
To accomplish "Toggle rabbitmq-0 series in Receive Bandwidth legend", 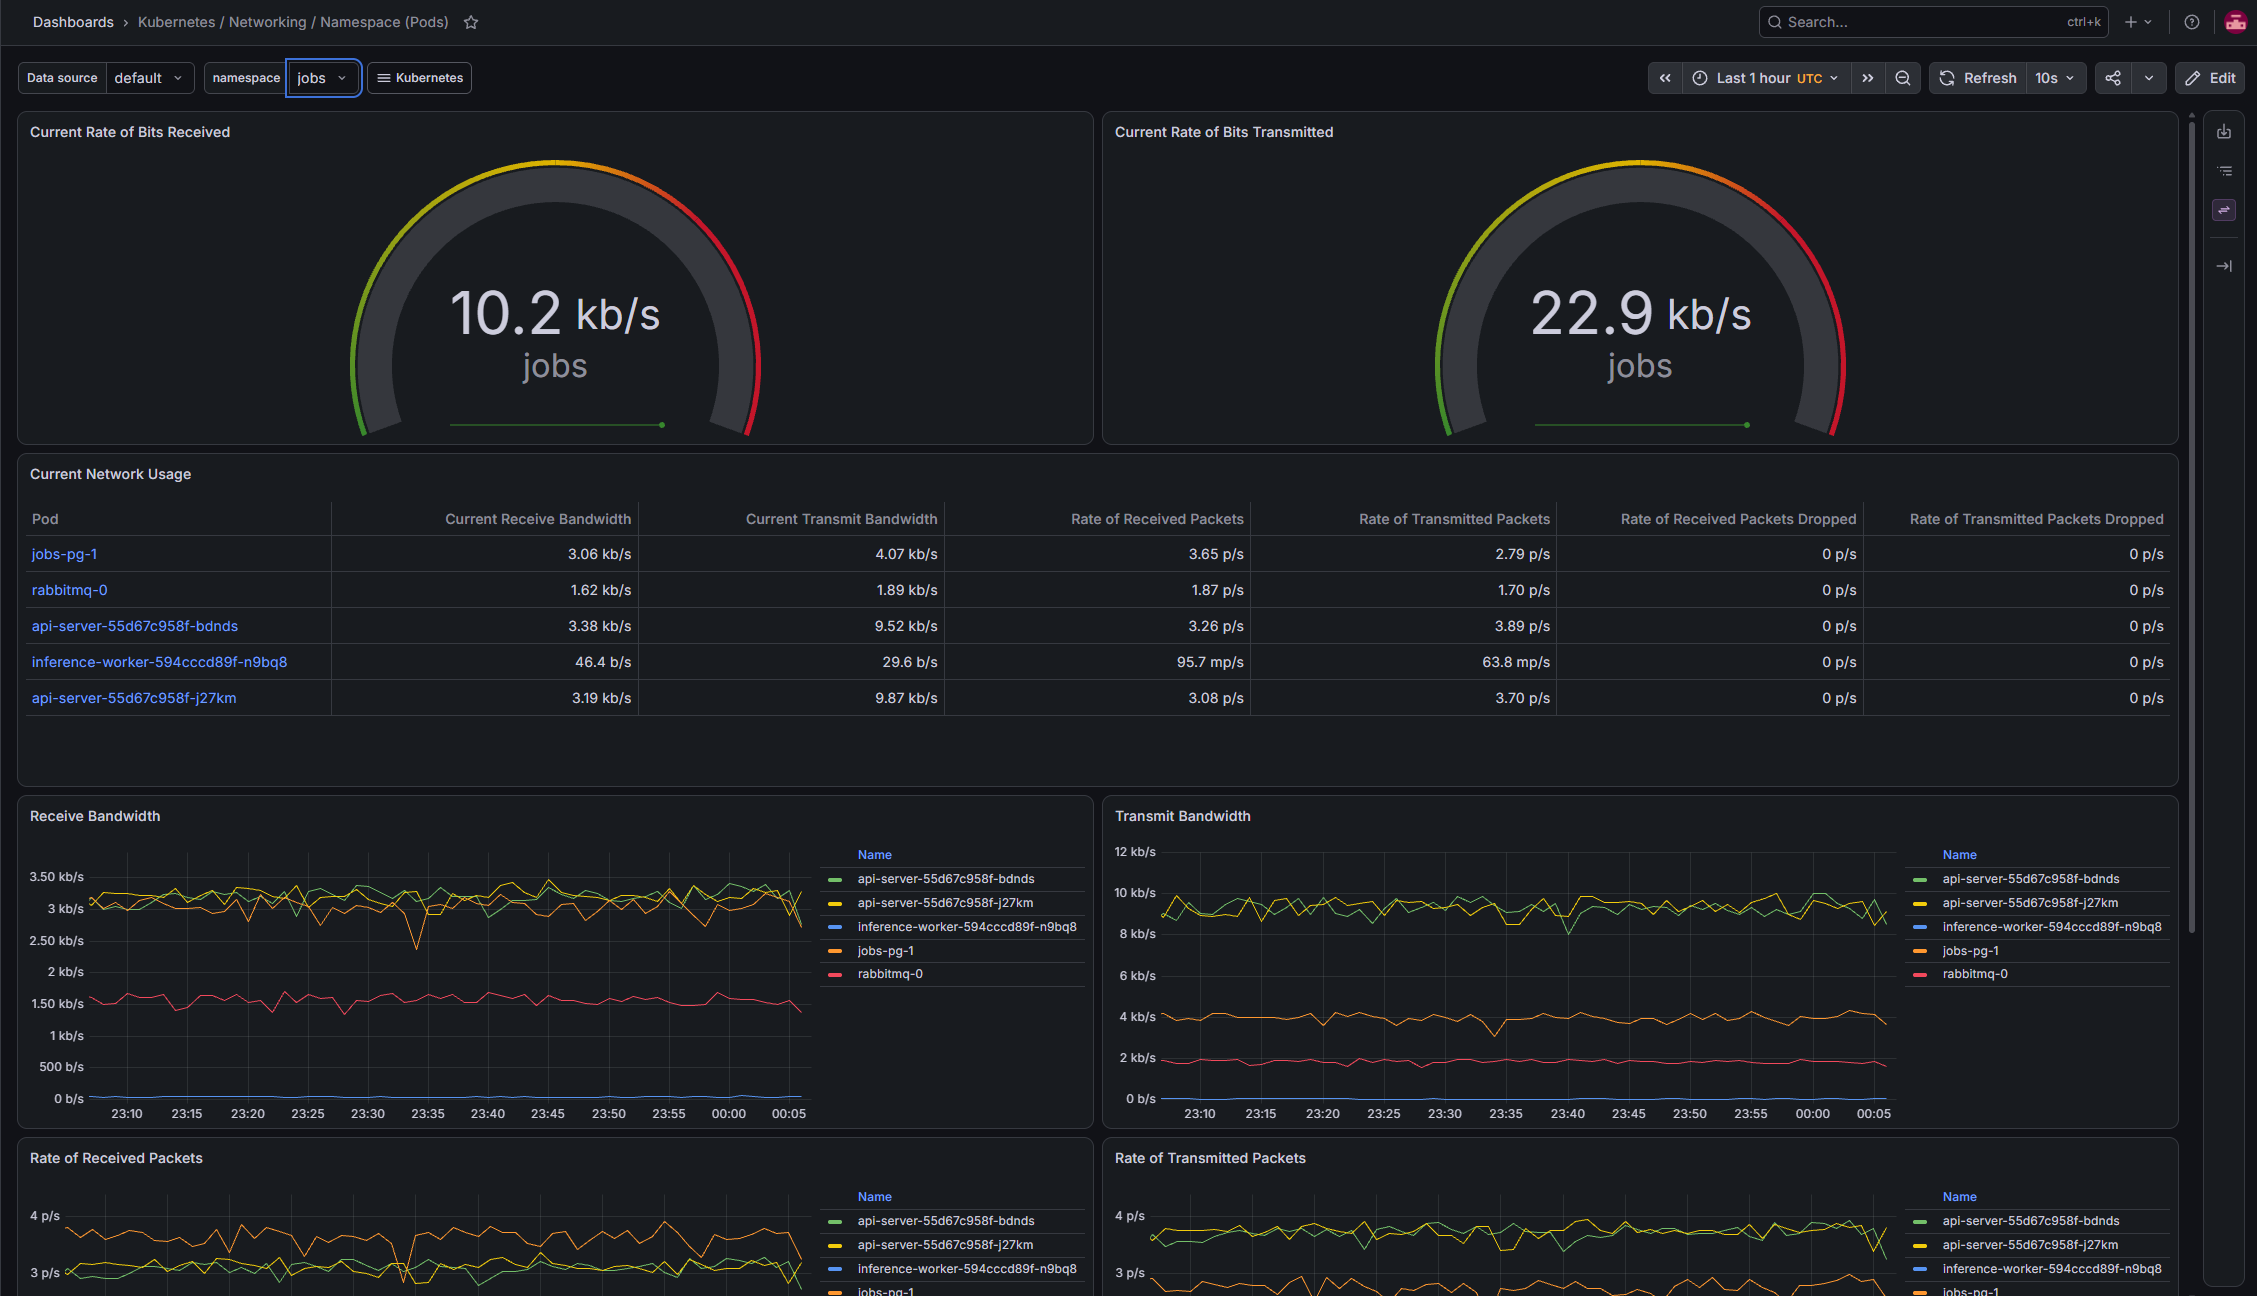I will coord(889,974).
